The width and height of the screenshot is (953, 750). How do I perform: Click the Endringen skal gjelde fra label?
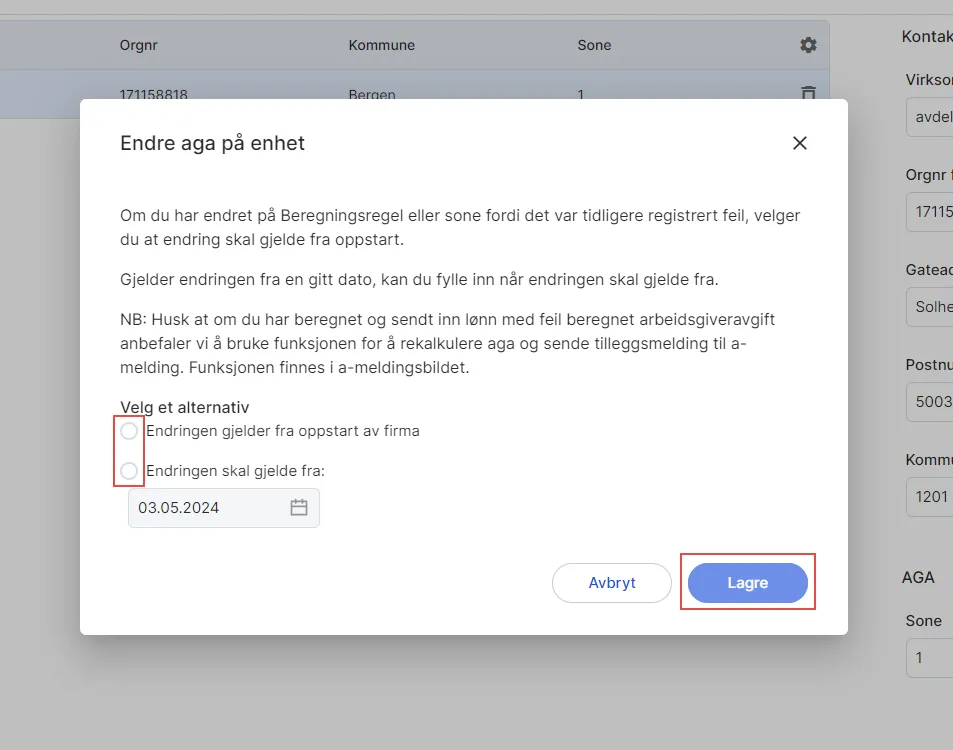click(235, 471)
